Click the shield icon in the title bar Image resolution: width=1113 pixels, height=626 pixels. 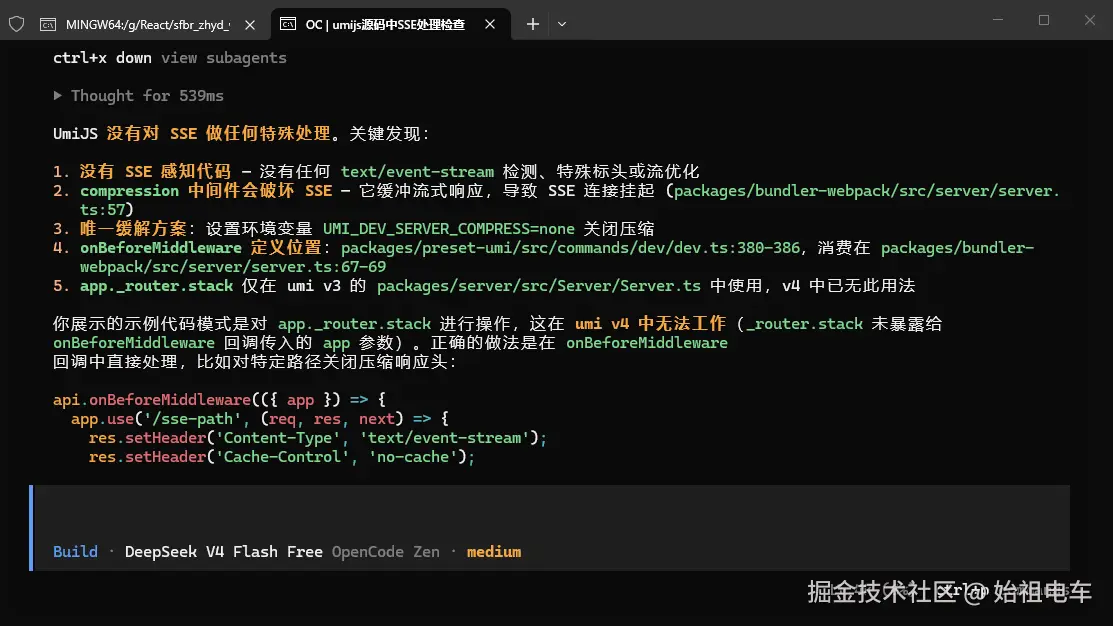(16, 24)
